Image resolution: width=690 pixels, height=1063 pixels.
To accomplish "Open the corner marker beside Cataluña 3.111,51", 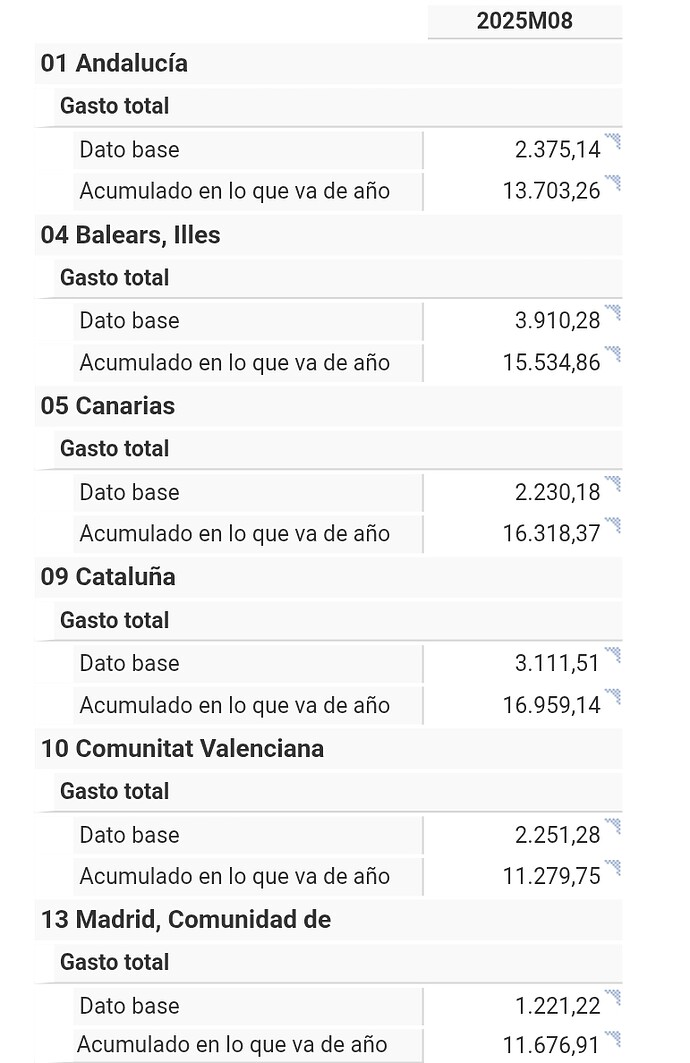I will [x=613, y=654].
